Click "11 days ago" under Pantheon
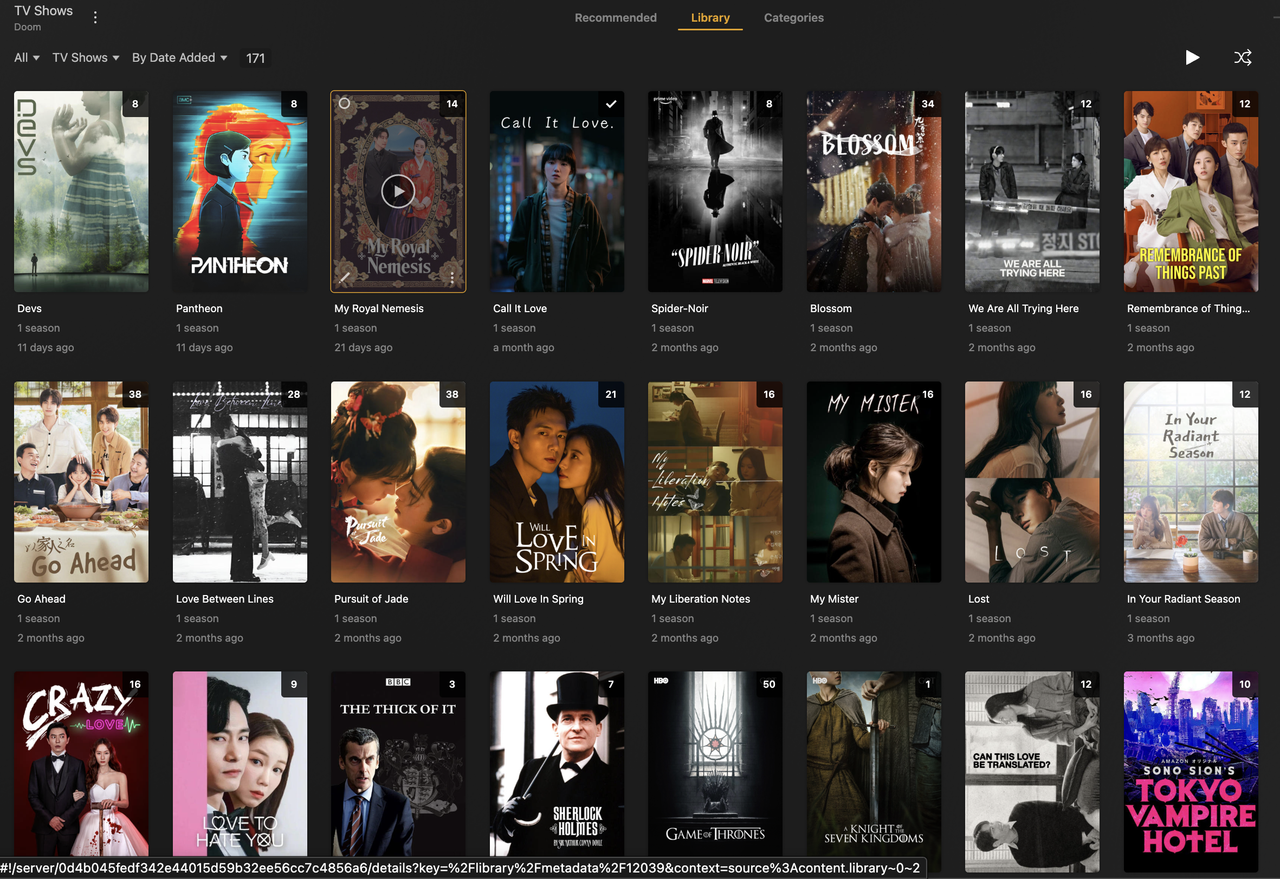This screenshot has height=879, width=1280. coord(204,348)
